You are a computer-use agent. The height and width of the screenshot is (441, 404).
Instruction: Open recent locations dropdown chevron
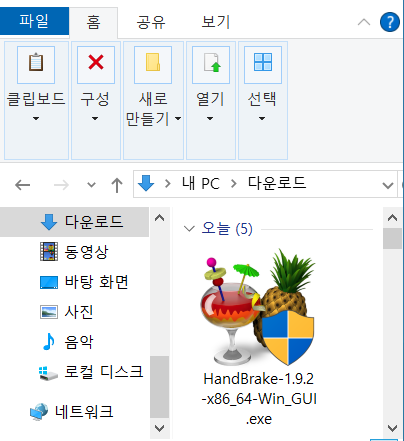(91, 184)
